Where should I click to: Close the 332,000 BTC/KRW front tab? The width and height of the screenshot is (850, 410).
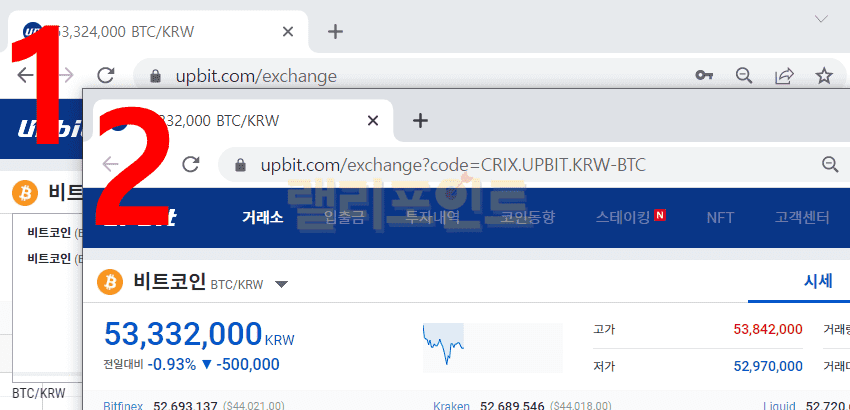tap(373, 120)
